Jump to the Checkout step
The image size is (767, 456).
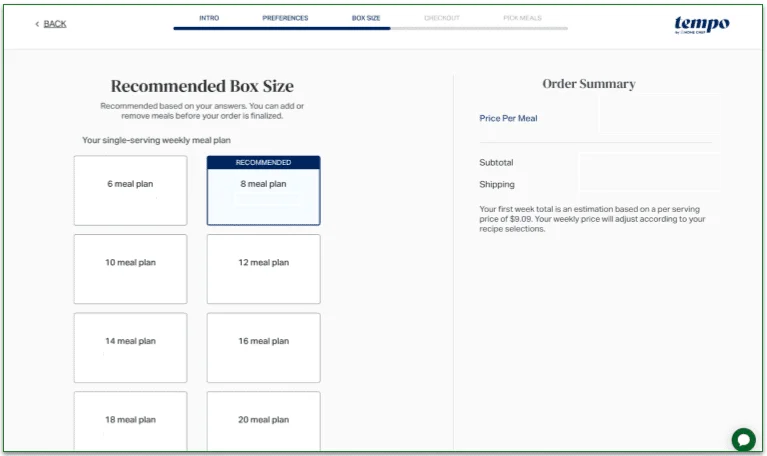[441, 18]
